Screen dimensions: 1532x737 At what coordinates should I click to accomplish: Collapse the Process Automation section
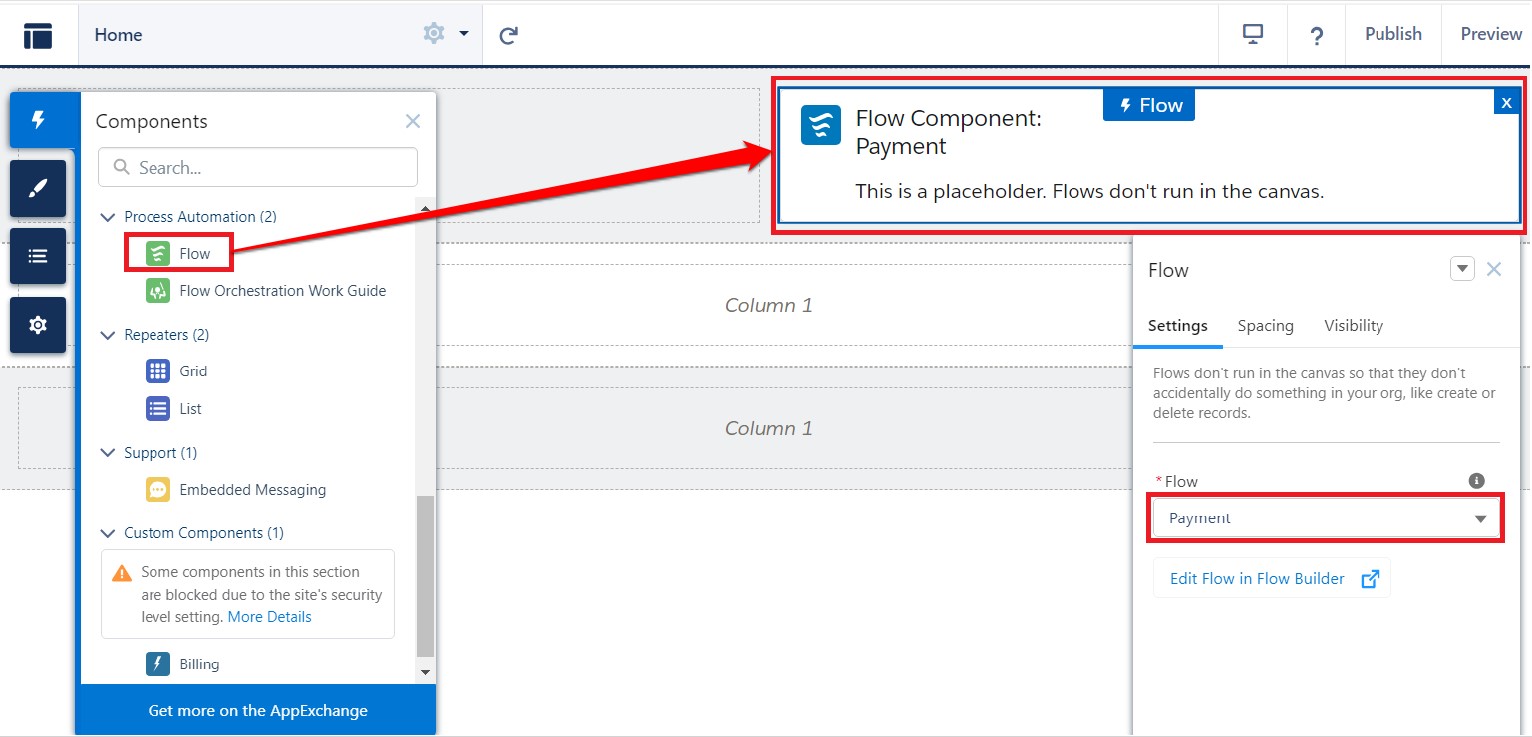point(108,217)
